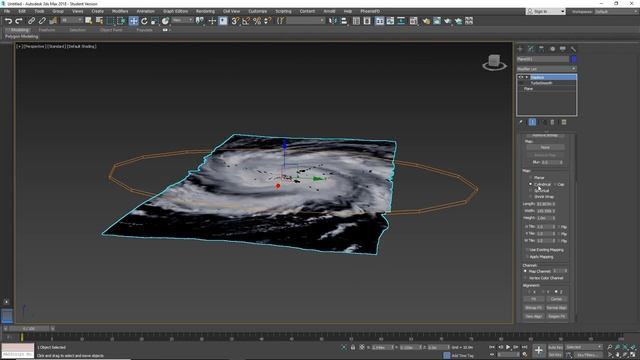Enable Use Existing Mapping checkbox
This screenshot has width=640, height=360.
pyautogui.click(x=527, y=250)
